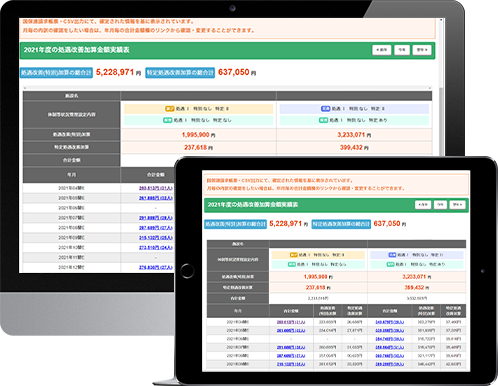This screenshot has width=498, height=386.
Task: Click blue 処遇改善加算 total label on monitor
Action: click(56, 73)
